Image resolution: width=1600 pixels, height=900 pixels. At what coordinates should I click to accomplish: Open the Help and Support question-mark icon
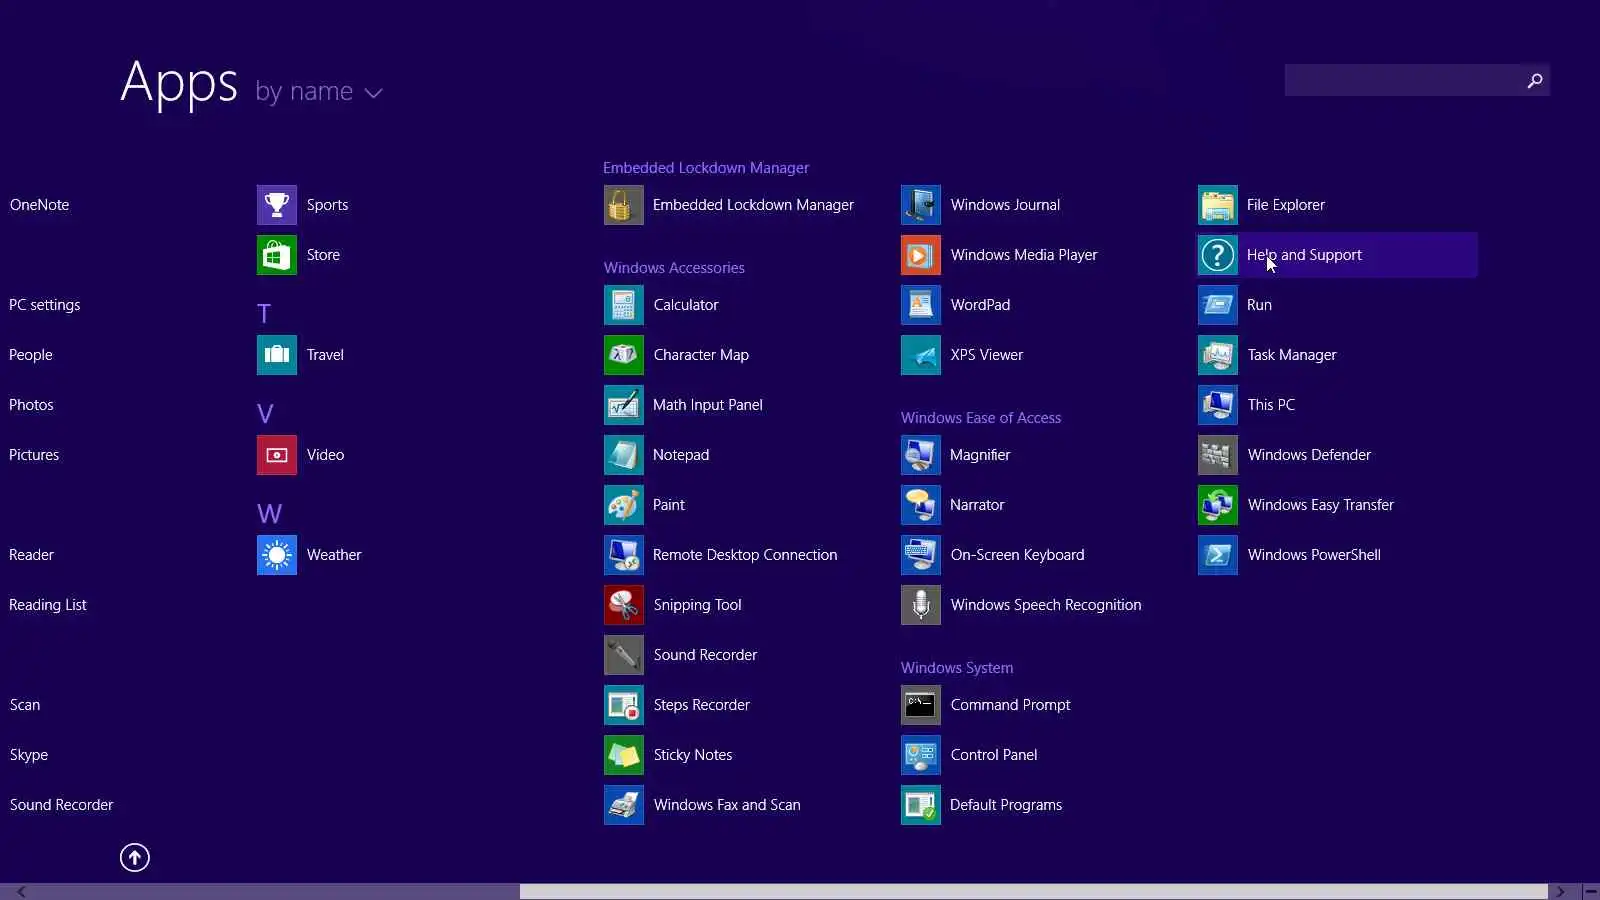tap(1218, 255)
